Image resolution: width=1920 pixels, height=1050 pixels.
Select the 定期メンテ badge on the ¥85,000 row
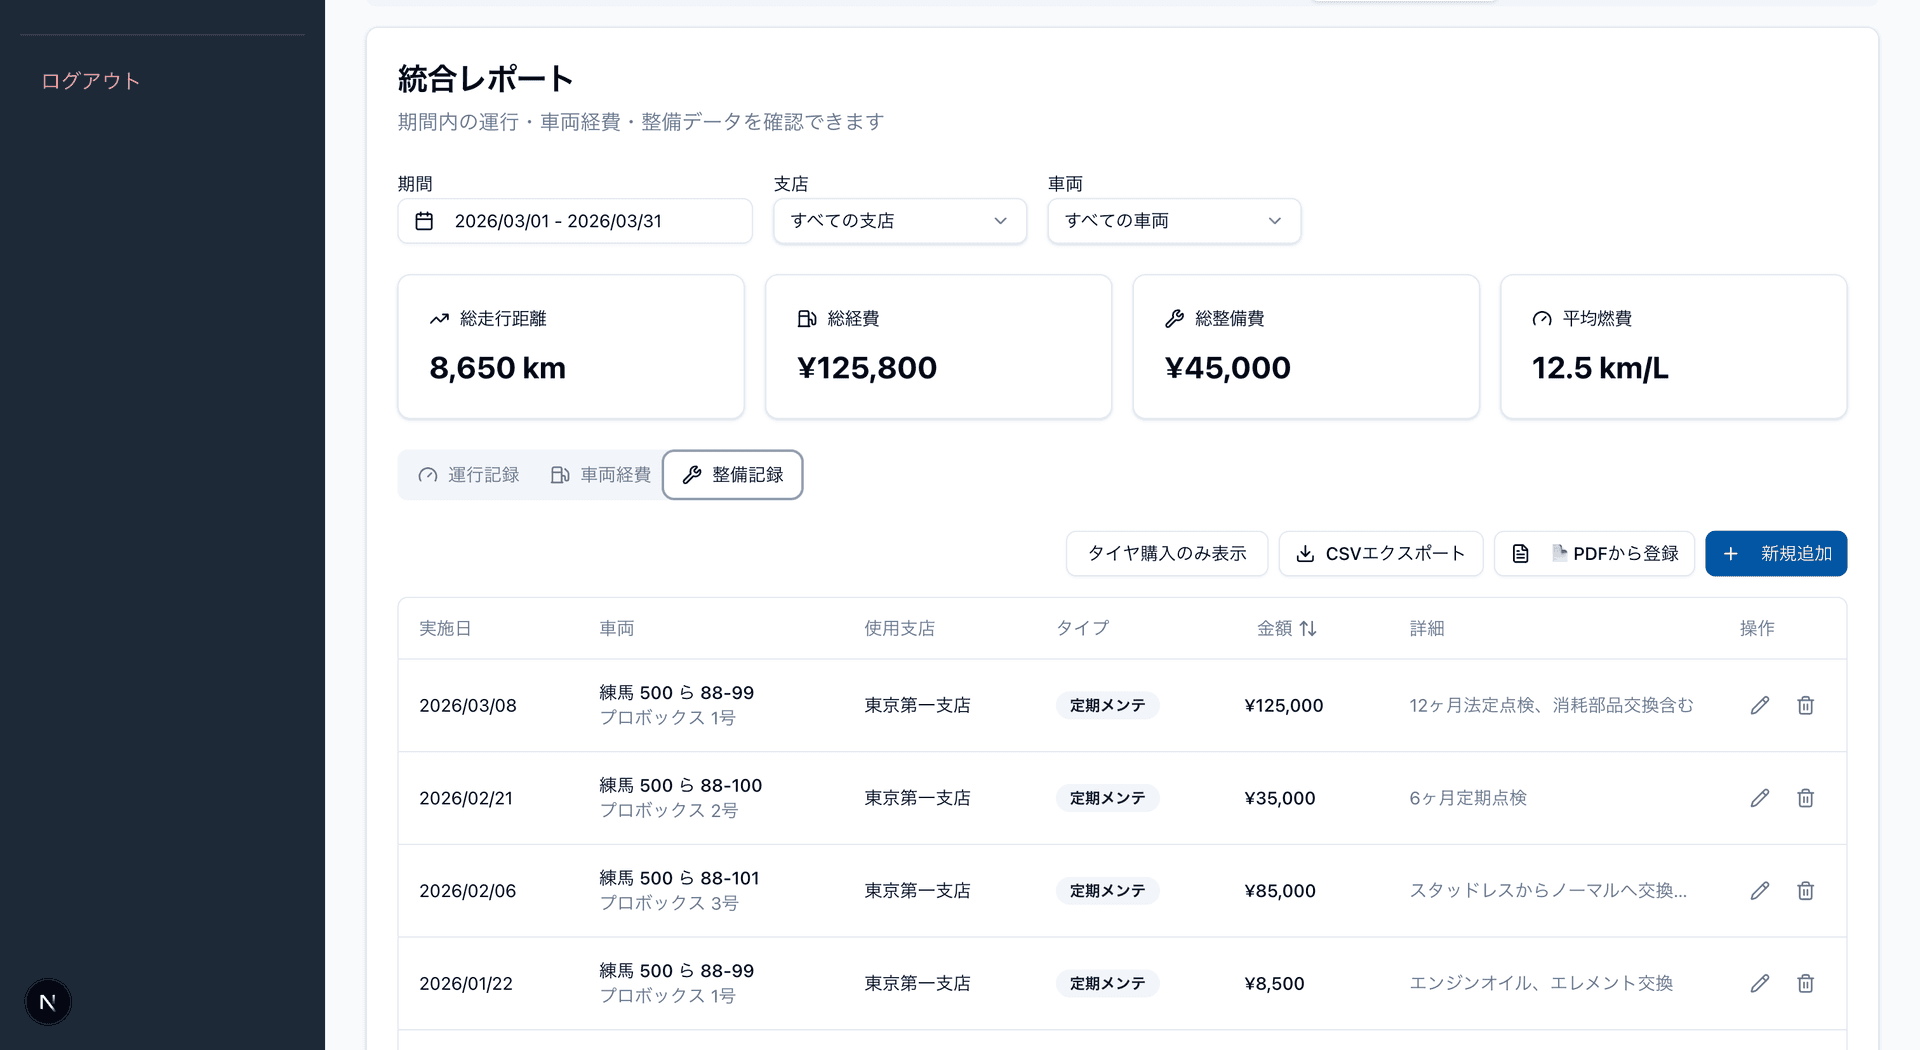(x=1107, y=890)
